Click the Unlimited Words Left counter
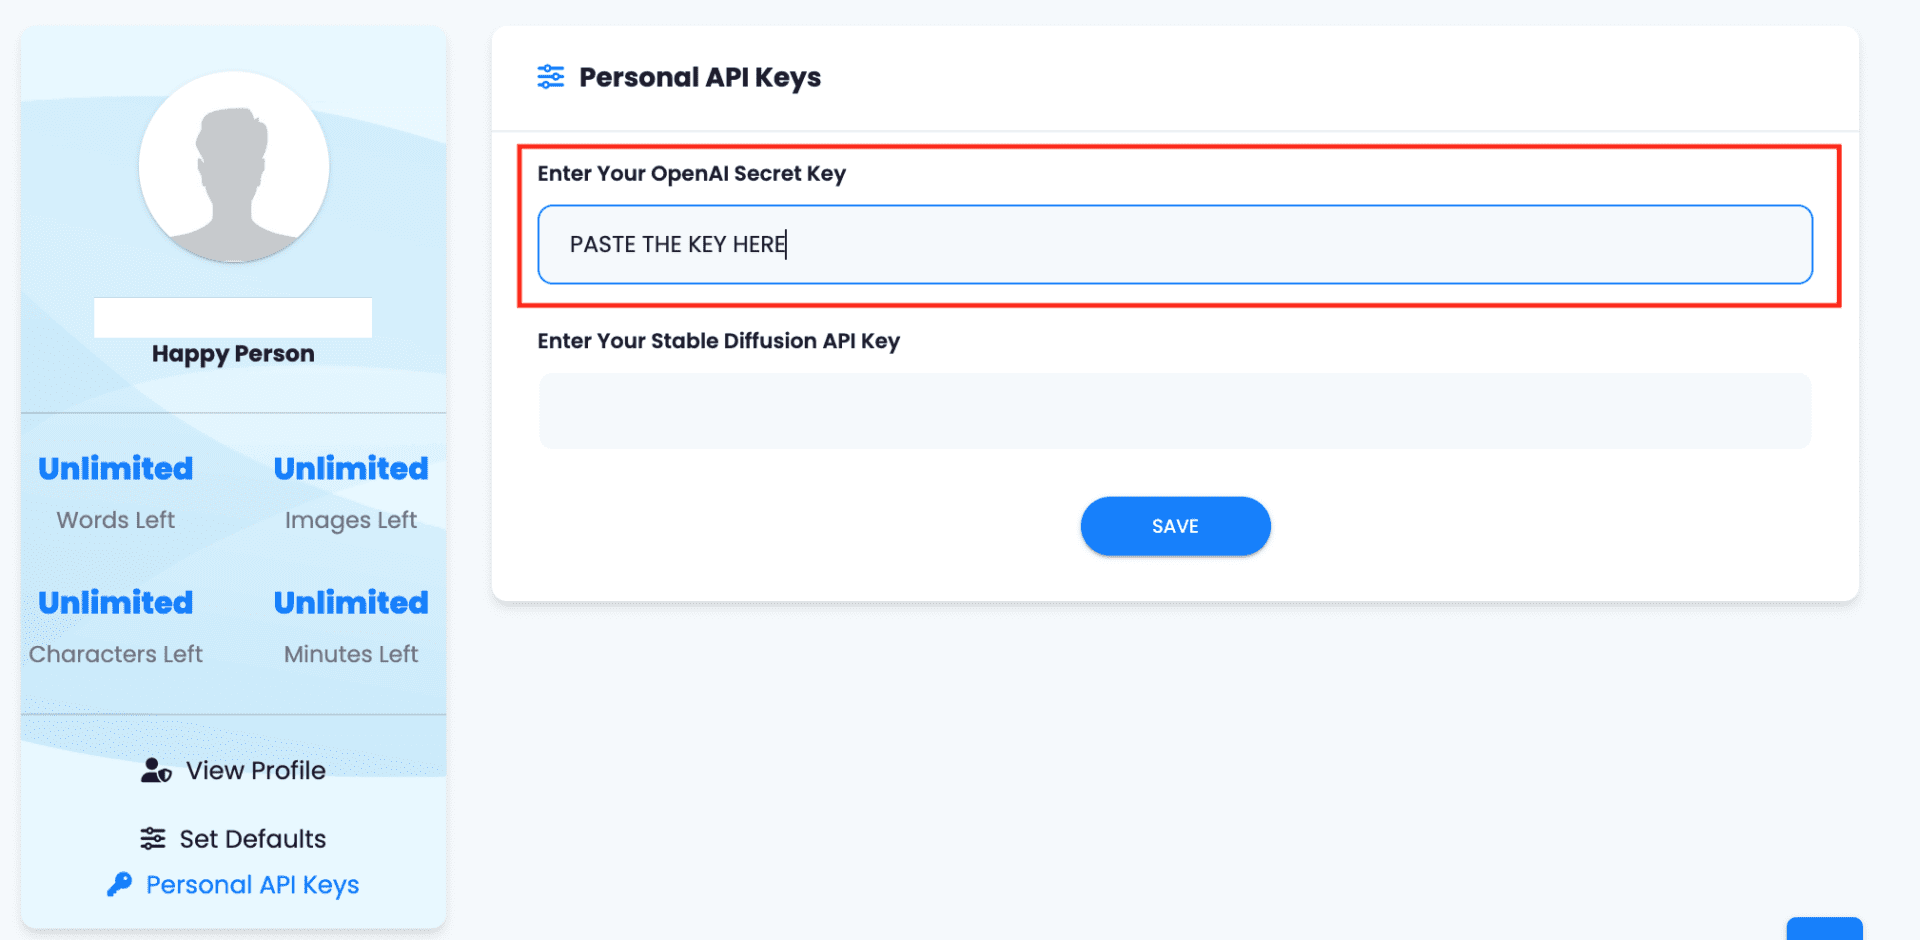 (x=116, y=468)
